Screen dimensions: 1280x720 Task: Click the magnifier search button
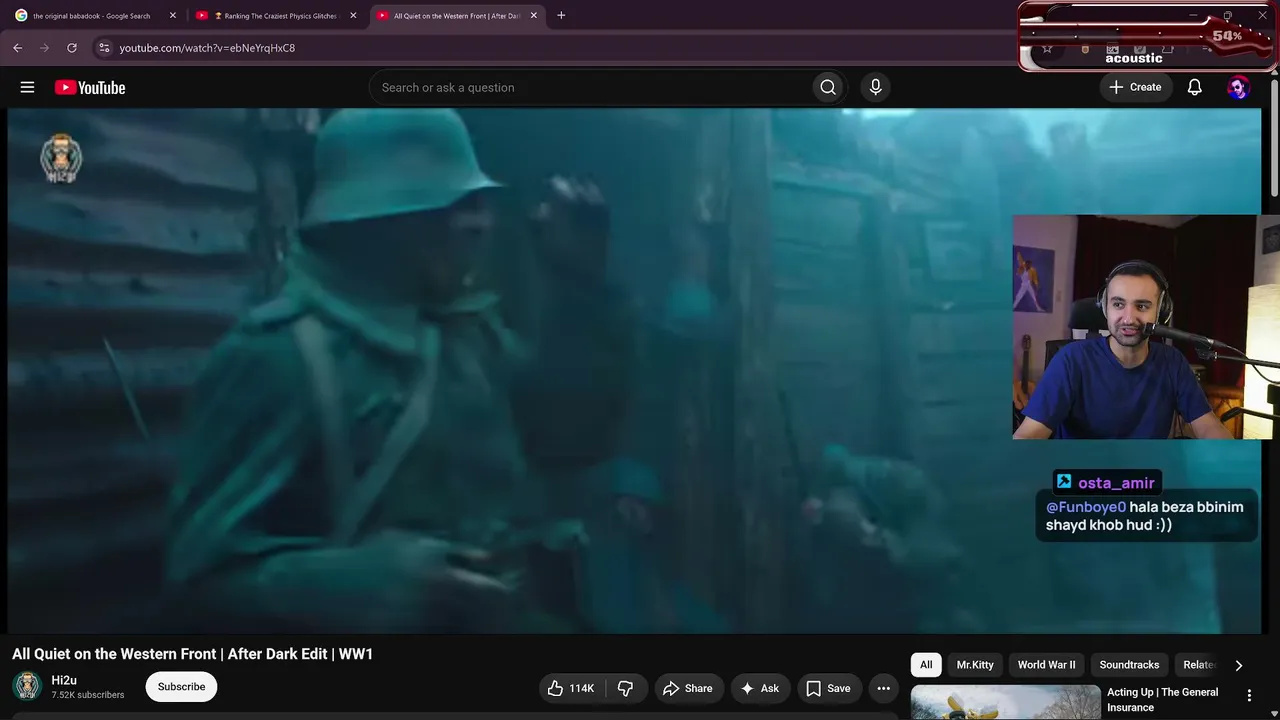coord(828,87)
